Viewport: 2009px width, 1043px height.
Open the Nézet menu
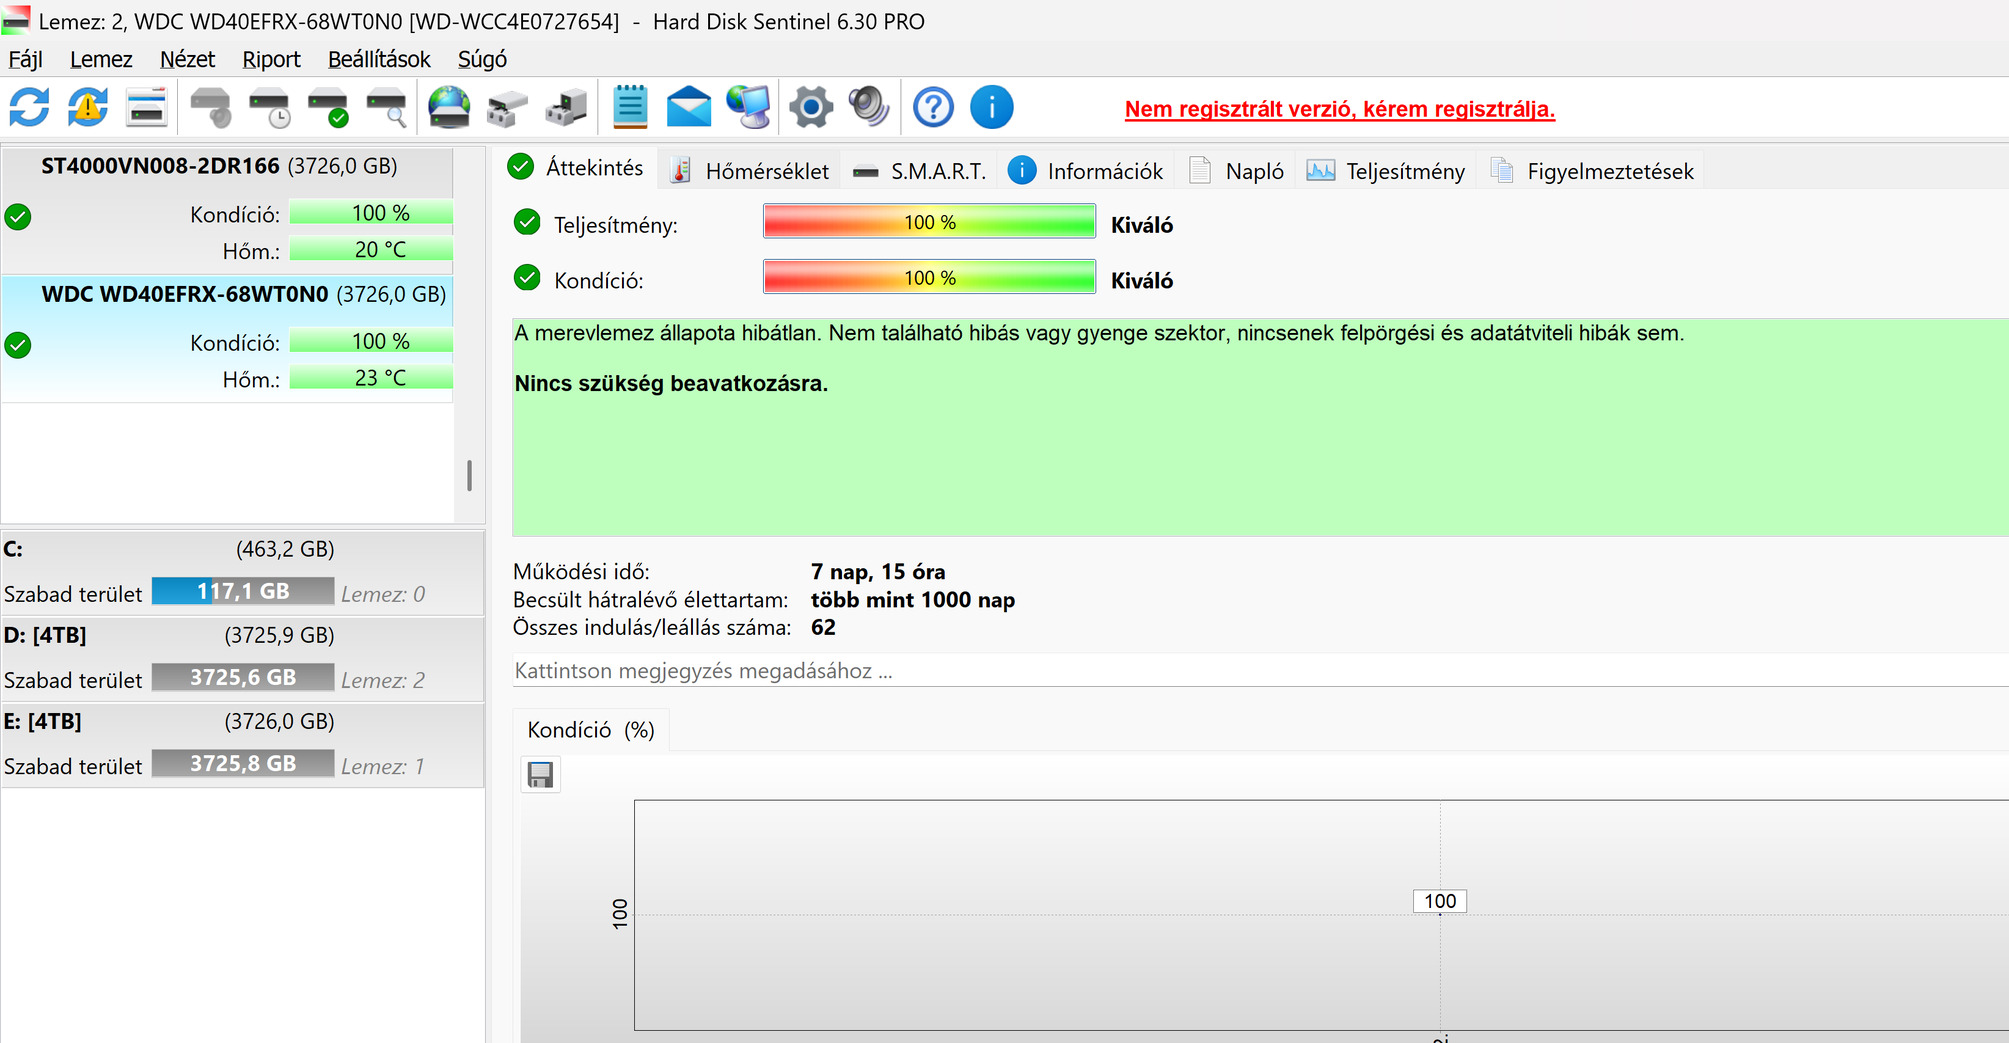187,59
